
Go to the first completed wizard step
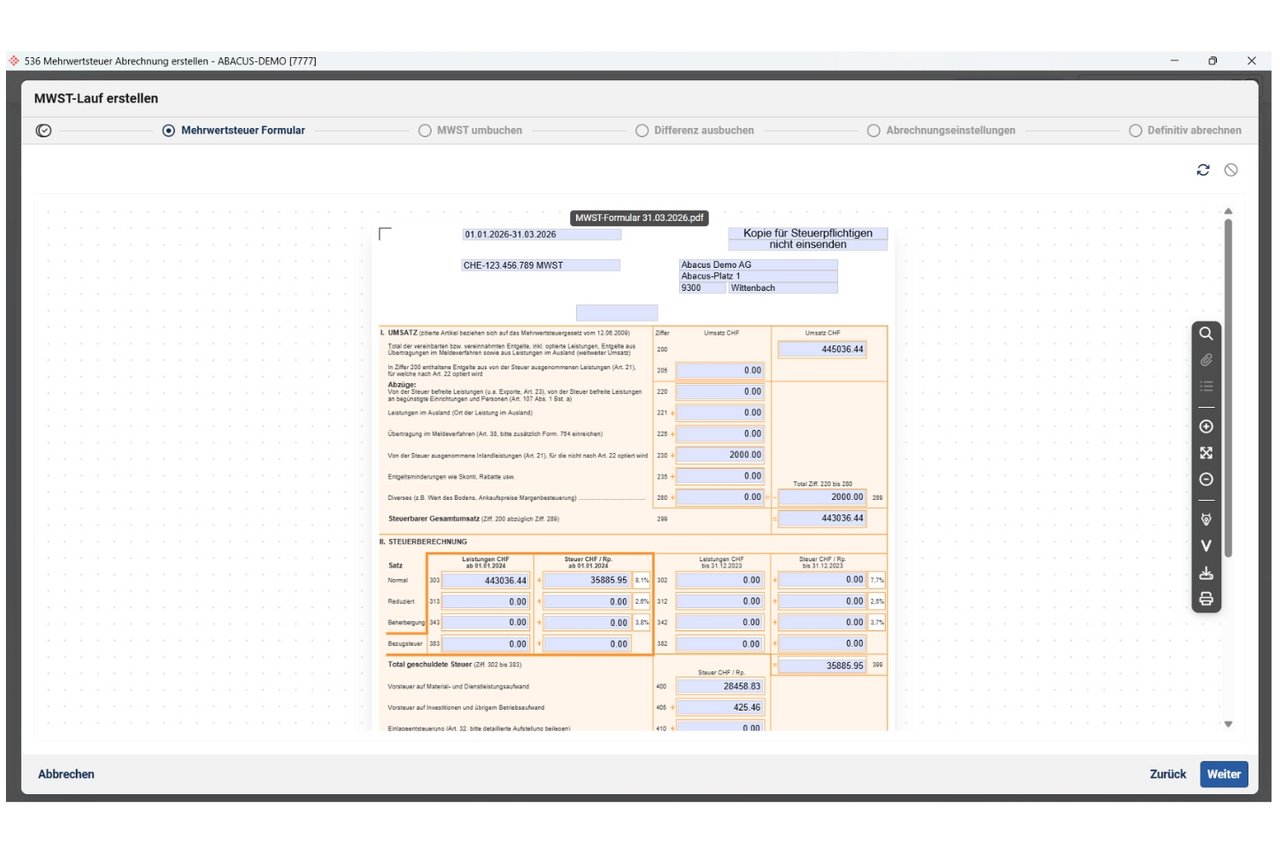tap(43, 130)
